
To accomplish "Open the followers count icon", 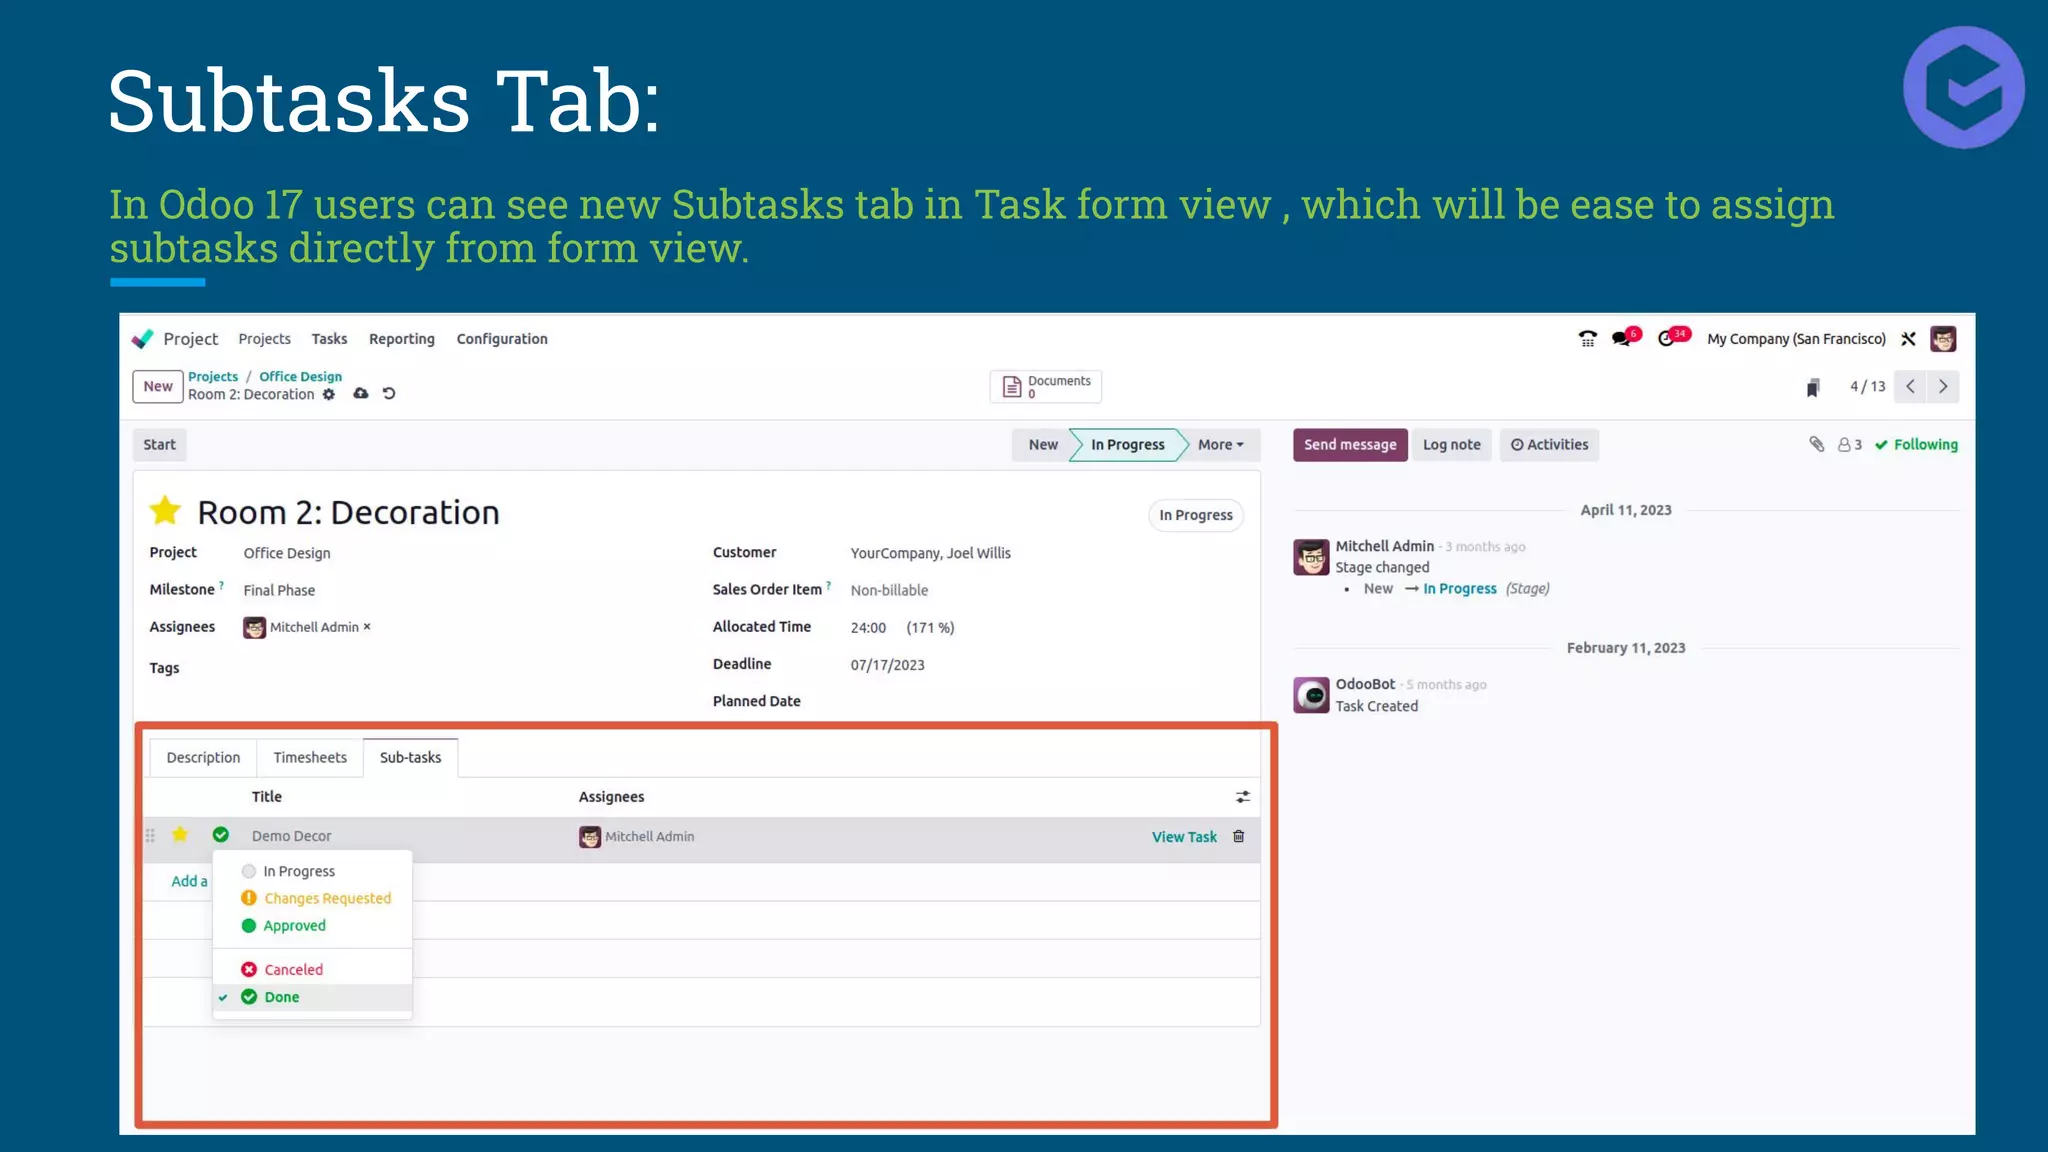I will point(1849,445).
